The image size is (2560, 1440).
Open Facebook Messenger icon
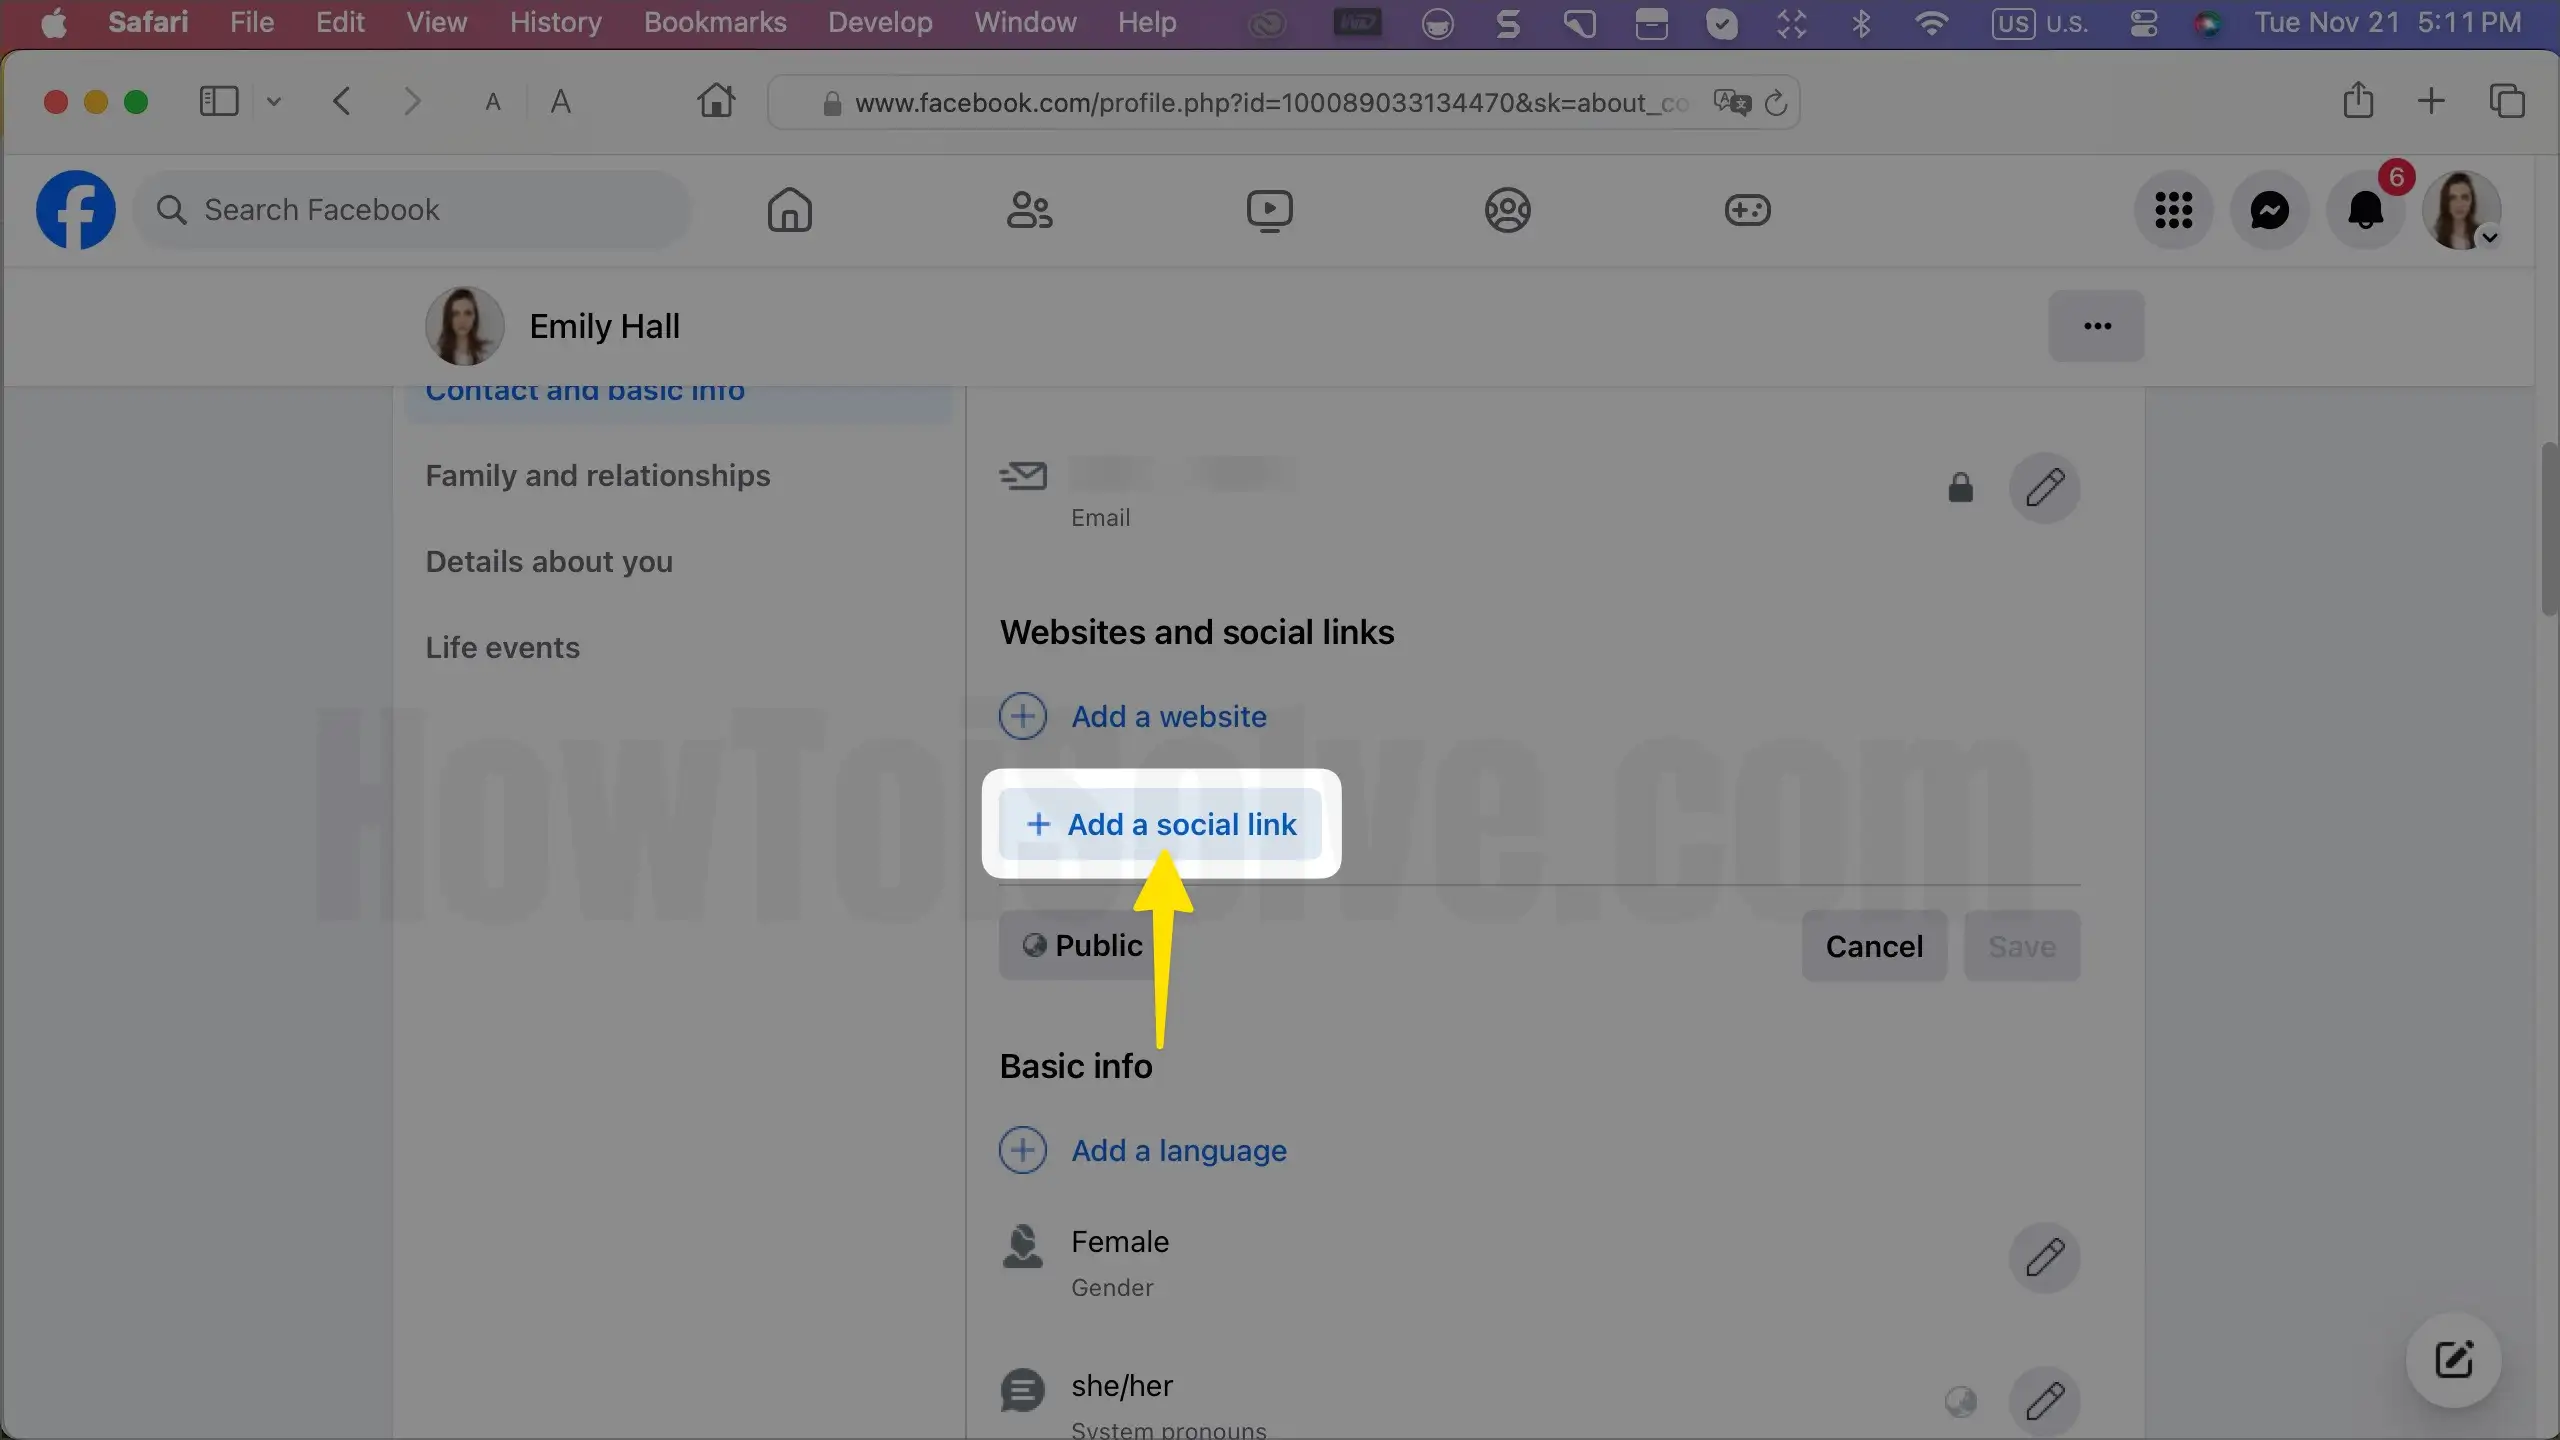tap(2269, 210)
